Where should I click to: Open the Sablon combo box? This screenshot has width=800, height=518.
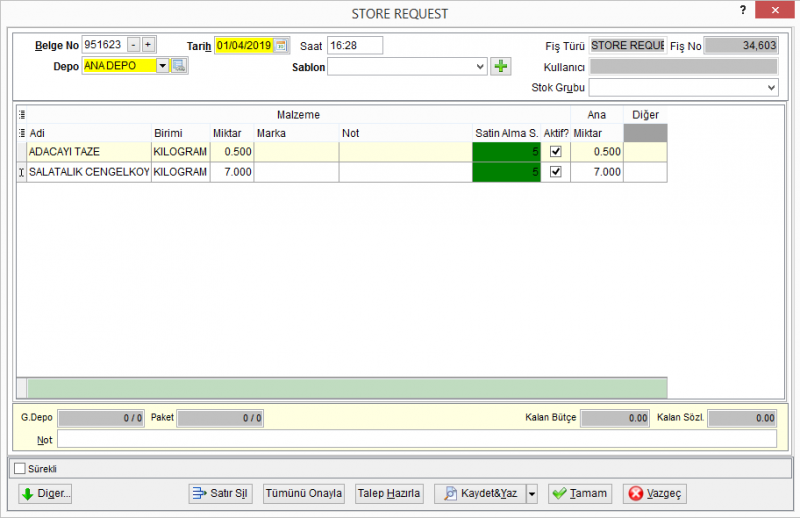pyautogui.click(x=407, y=66)
